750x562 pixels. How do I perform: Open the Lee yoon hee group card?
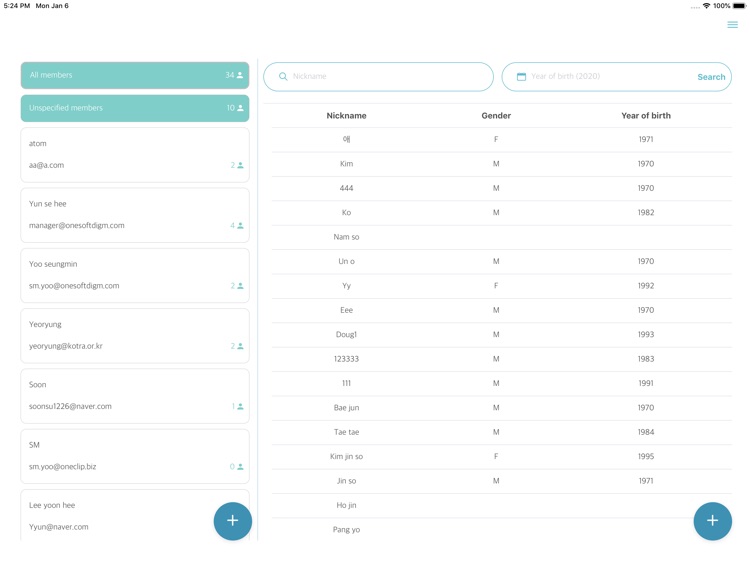pos(135,515)
